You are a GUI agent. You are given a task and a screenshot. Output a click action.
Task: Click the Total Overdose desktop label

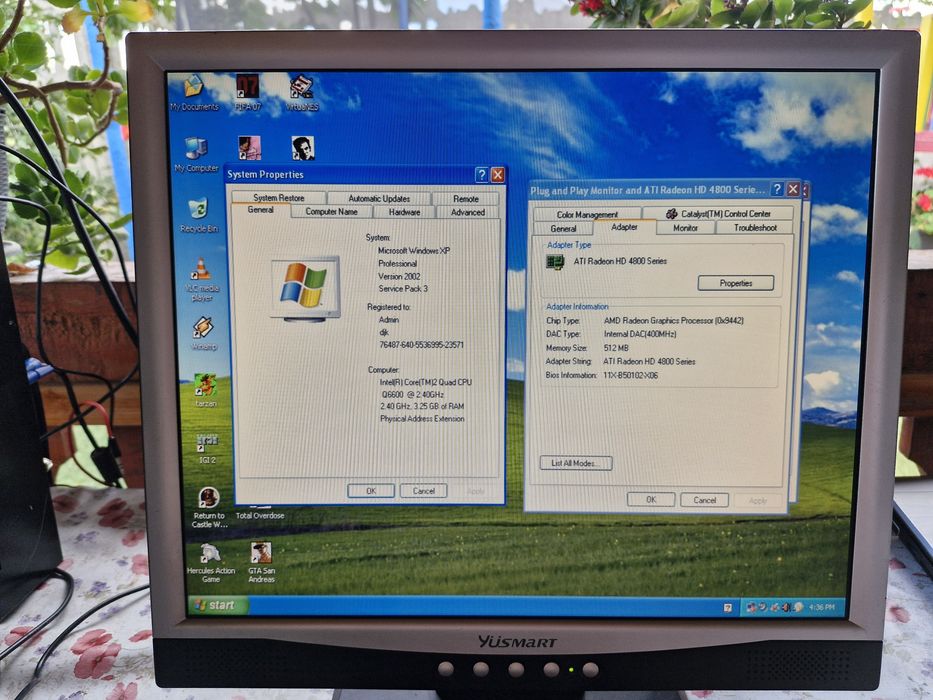pyautogui.click(x=260, y=515)
